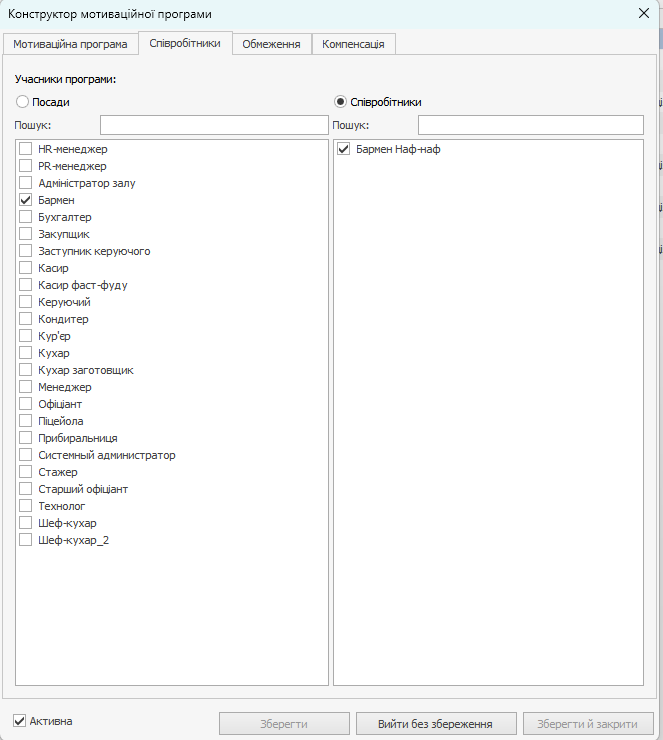Open the Компенсація tab

point(355,44)
